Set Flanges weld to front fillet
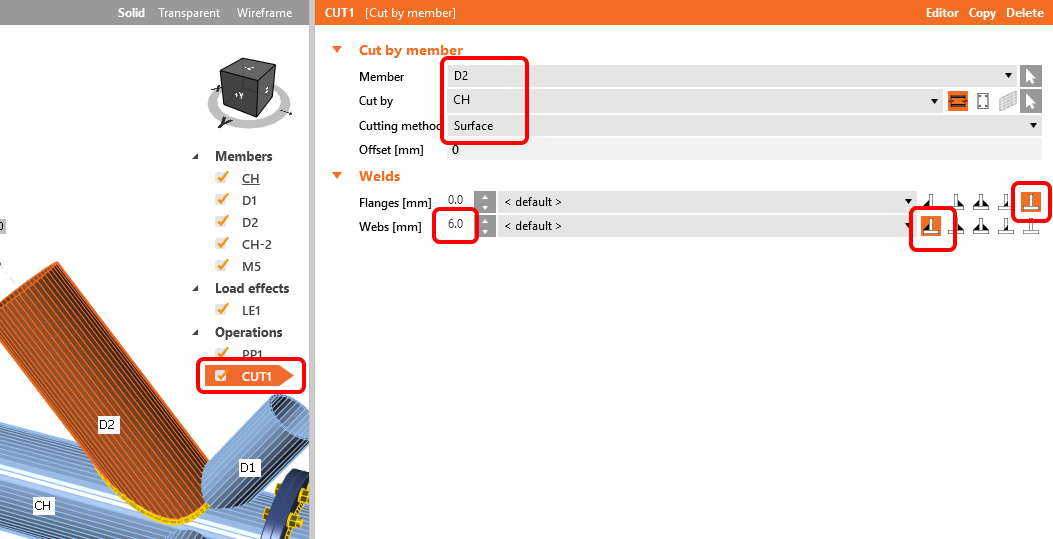 [957, 201]
